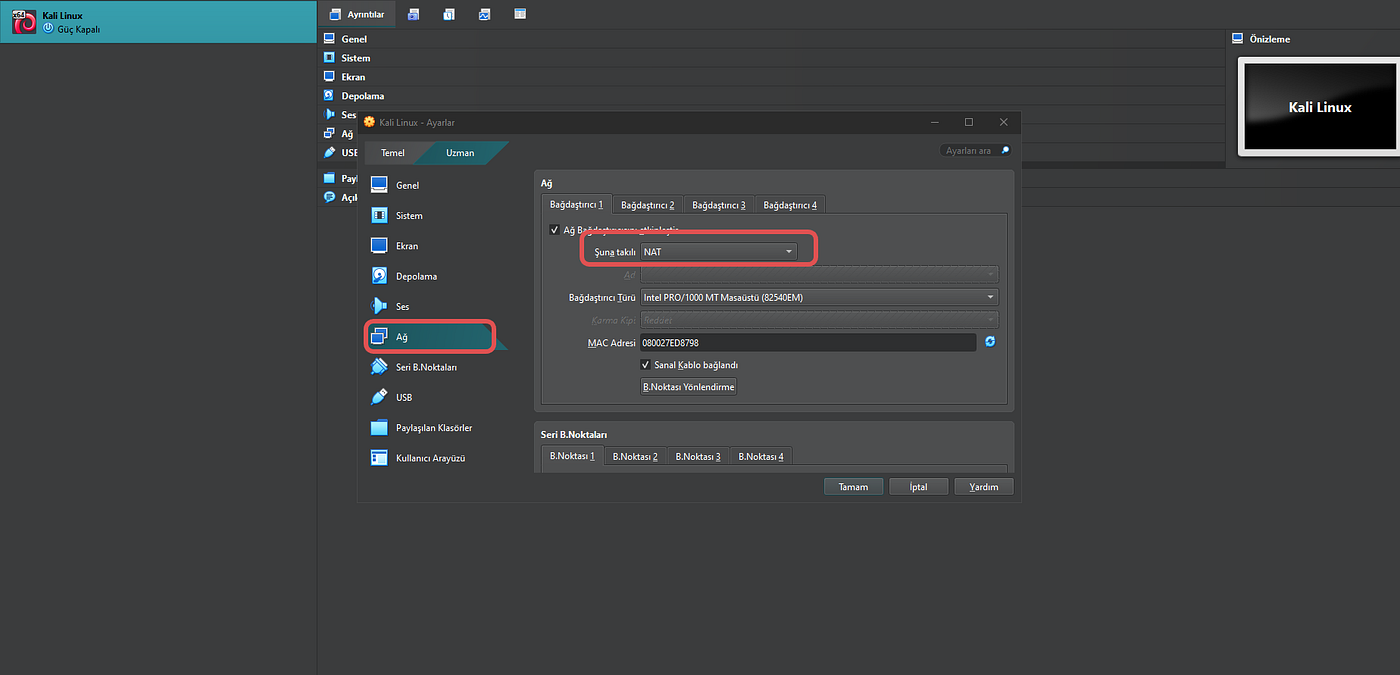
Task: Select the Ağ category in the dialog sidebar
Action: [430, 337]
